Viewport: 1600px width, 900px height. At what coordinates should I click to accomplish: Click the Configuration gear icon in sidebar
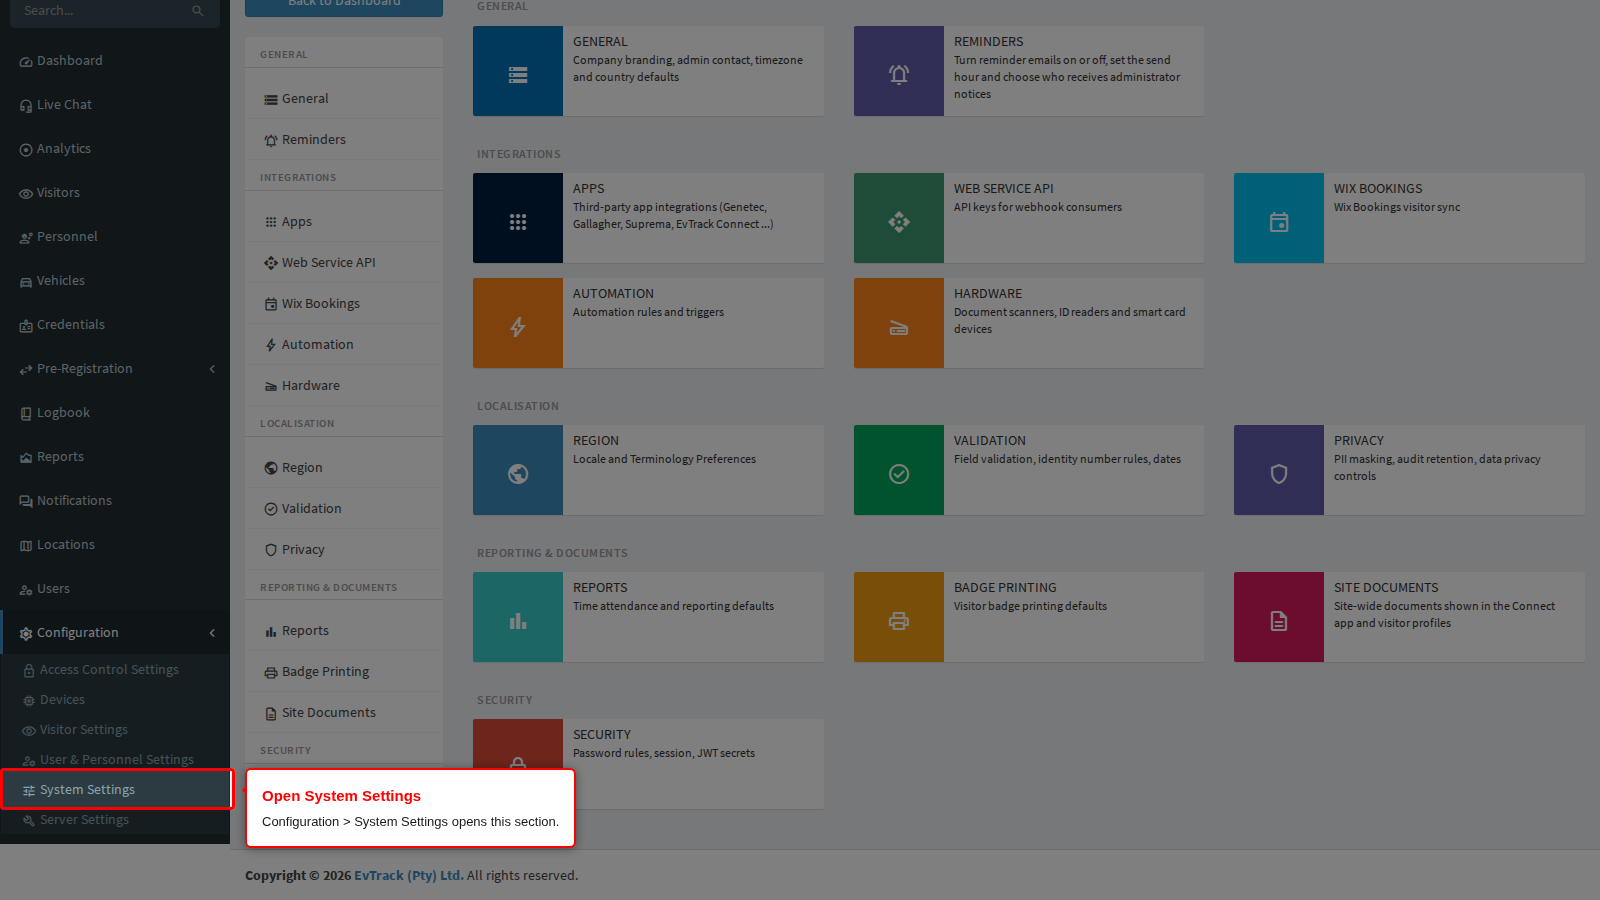coord(26,634)
